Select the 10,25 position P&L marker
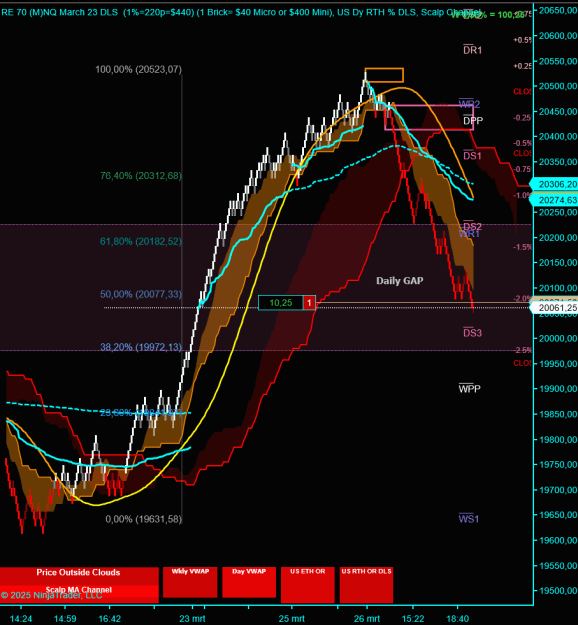This screenshot has width=578, height=625. pos(281,303)
